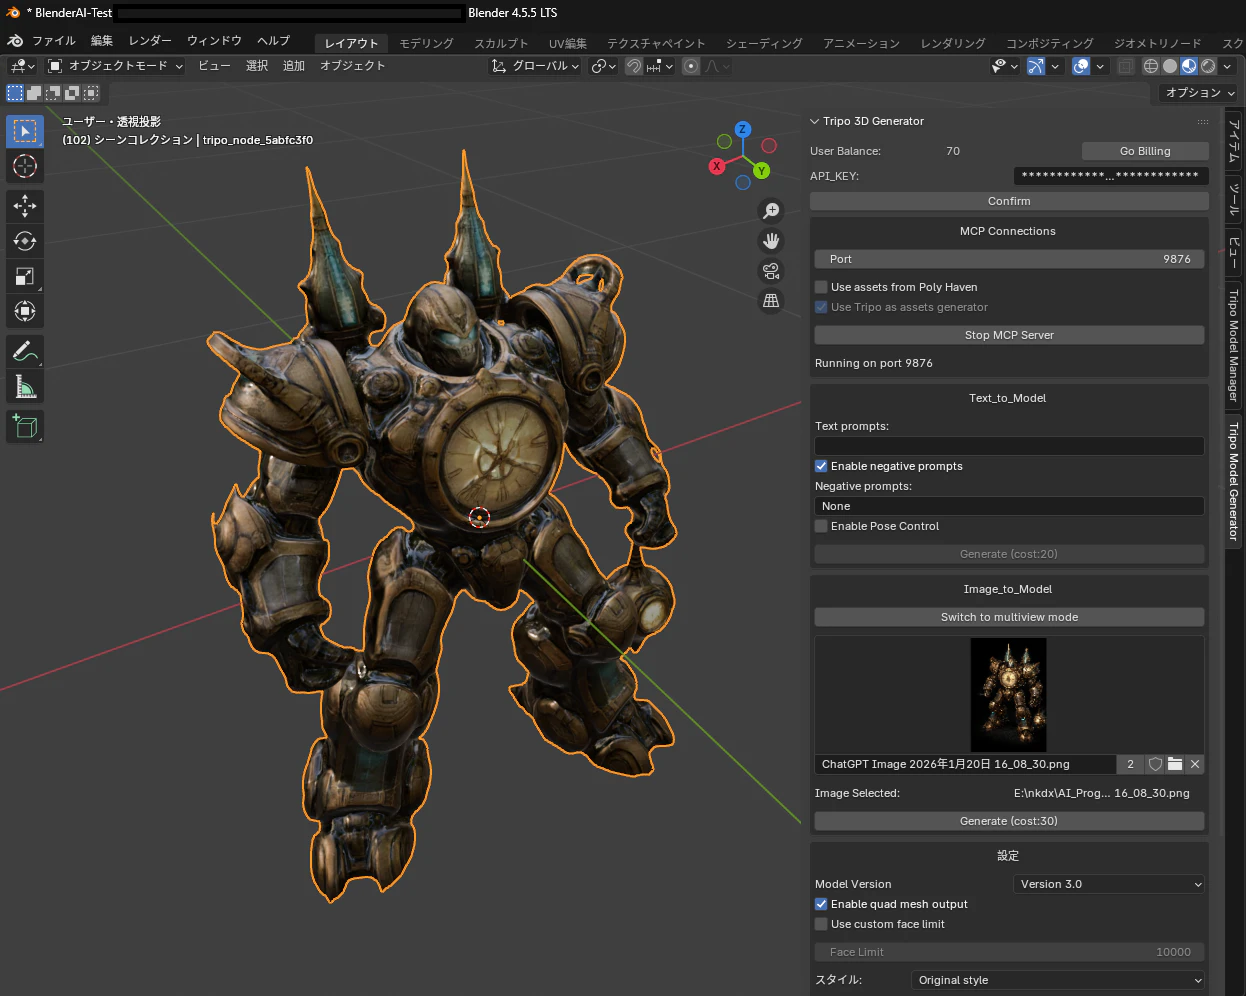Click the Go Billing button
This screenshot has height=996, width=1246.
coord(1145,151)
